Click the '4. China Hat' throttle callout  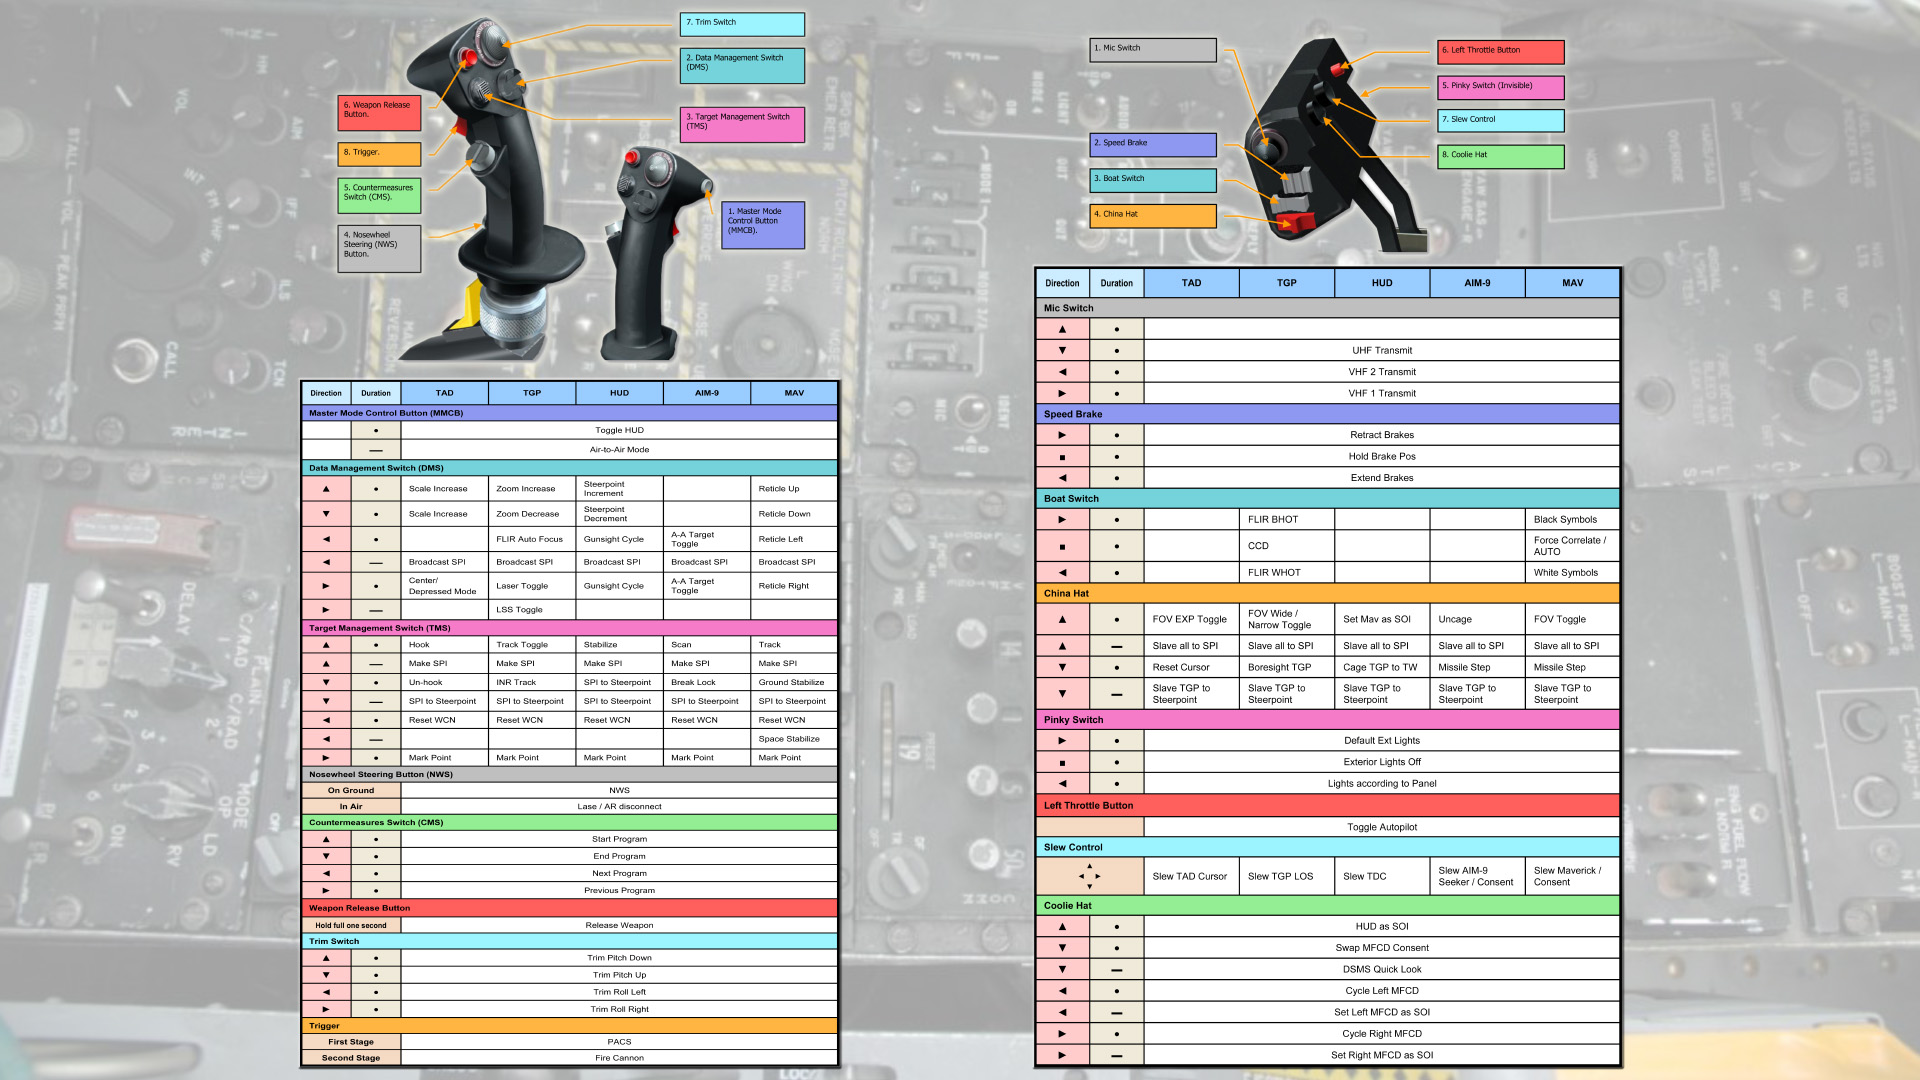click(1153, 216)
